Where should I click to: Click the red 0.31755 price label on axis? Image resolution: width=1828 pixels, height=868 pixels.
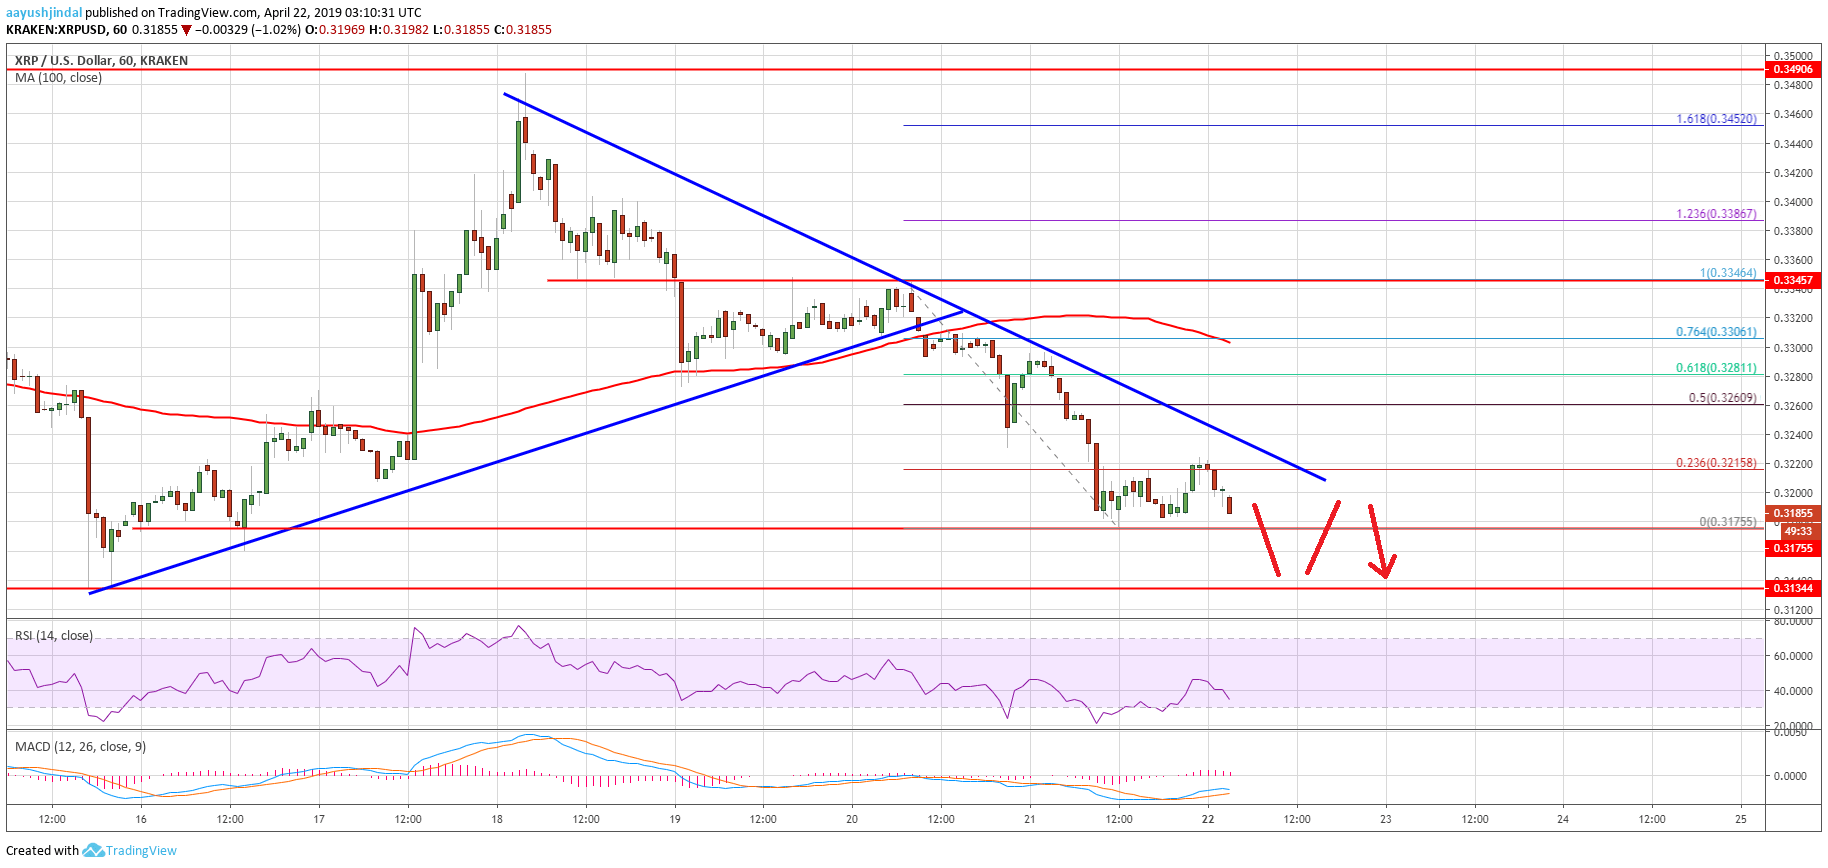tap(1793, 548)
